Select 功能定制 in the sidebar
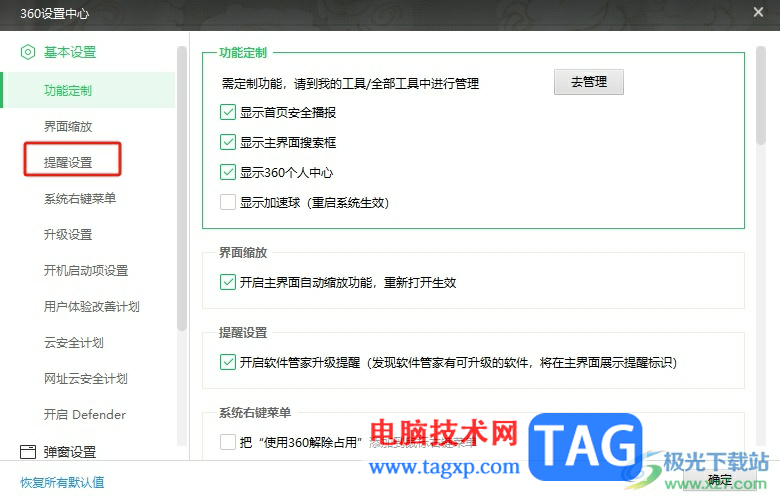 (89, 90)
